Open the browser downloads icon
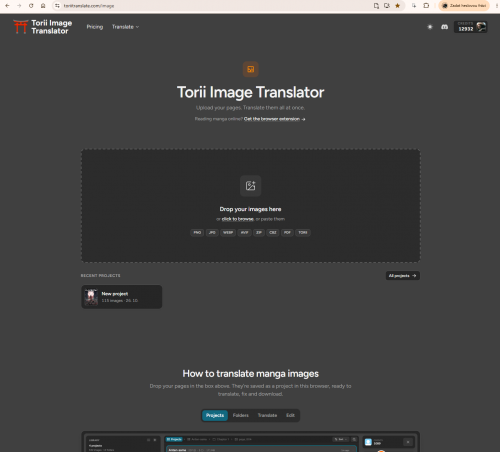Screen dimensions: 500x452 (414, 6)
